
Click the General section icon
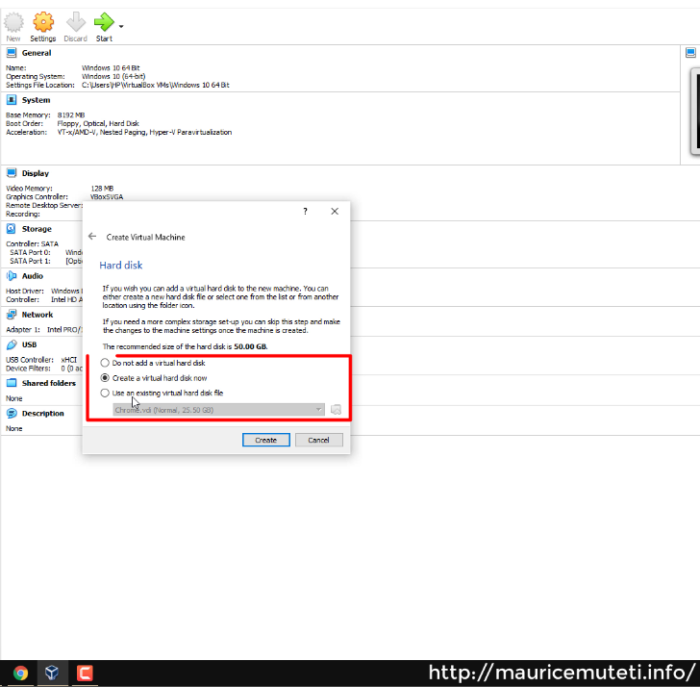[x=11, y=53]
